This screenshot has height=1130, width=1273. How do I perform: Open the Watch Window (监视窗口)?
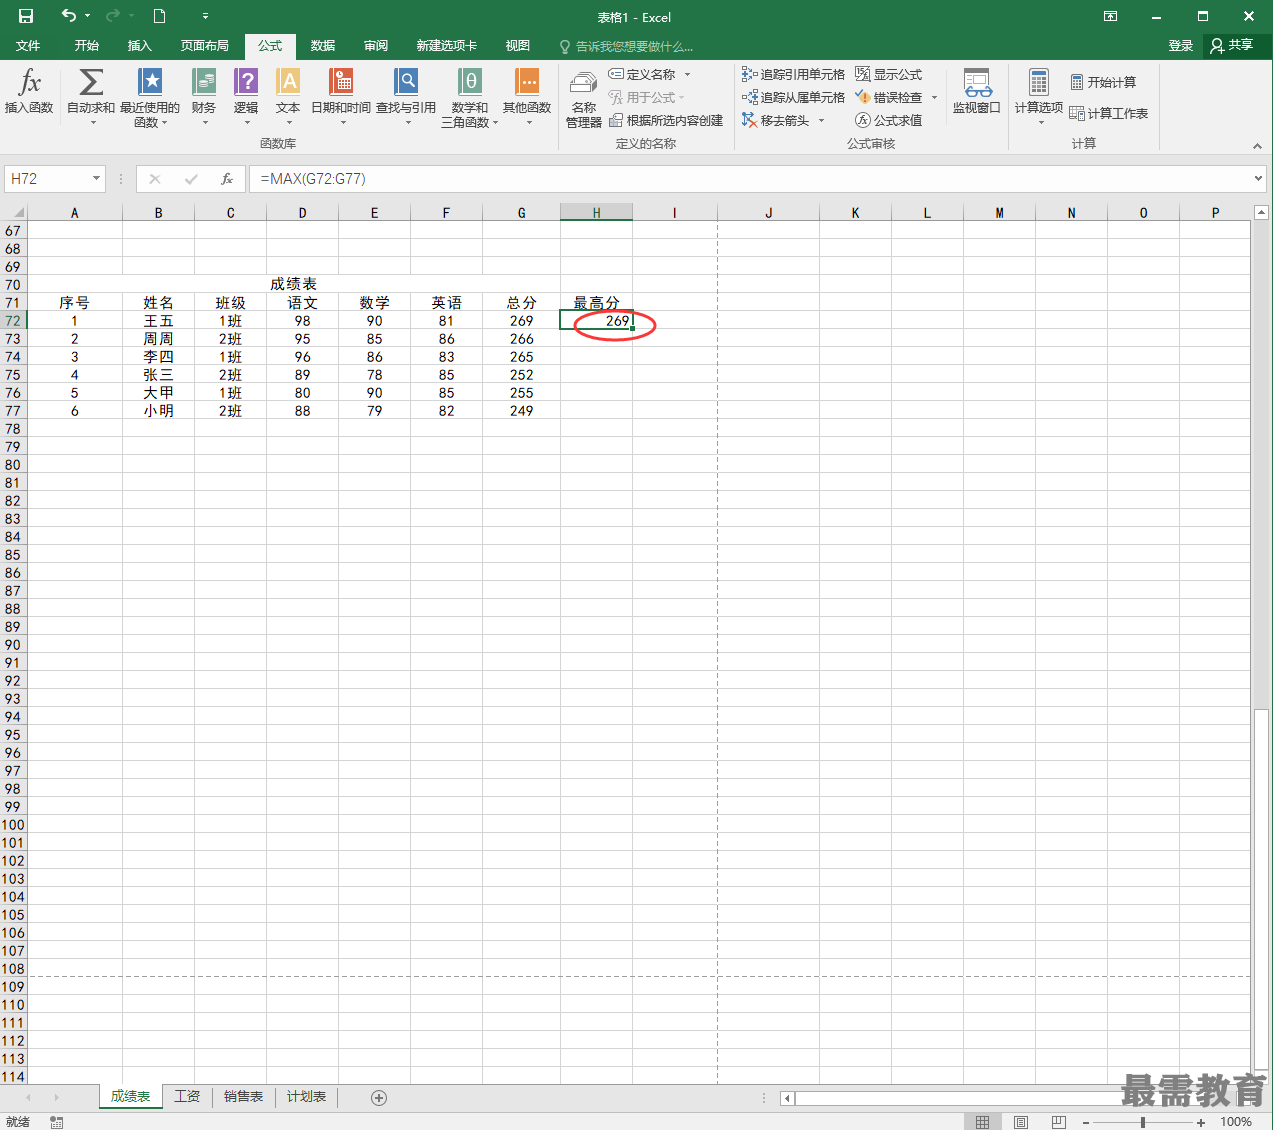(x=977, y=92)
